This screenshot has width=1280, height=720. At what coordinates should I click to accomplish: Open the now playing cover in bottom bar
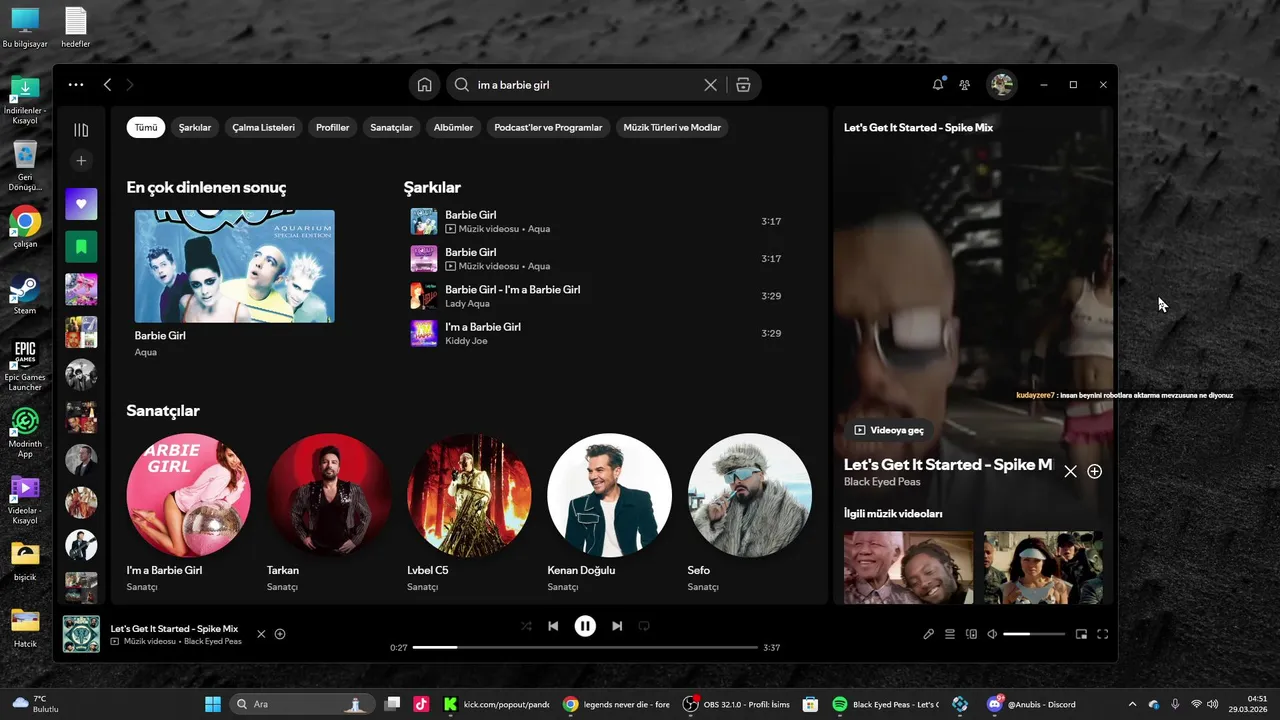pos(81,634)
